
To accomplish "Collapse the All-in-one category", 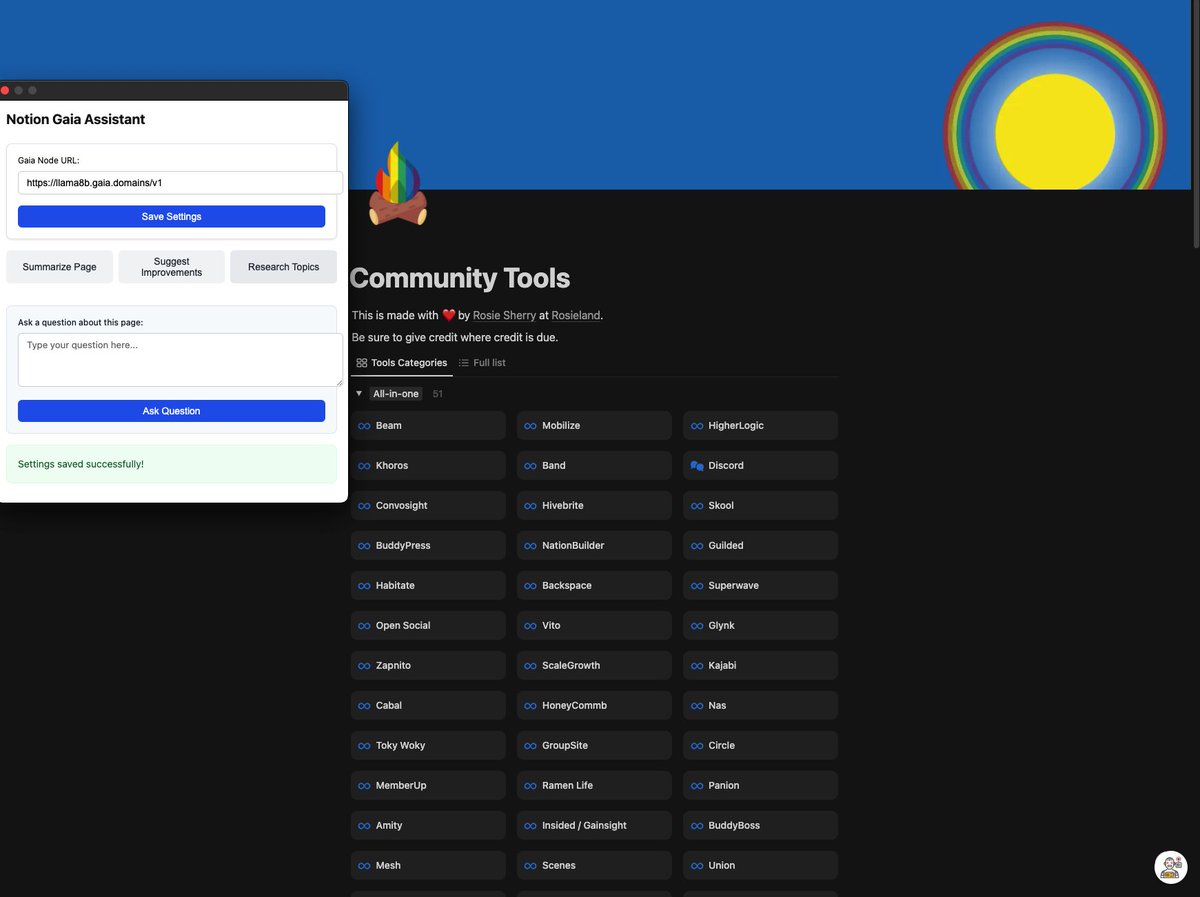I will pyautogui.click(x=358, y=393).
